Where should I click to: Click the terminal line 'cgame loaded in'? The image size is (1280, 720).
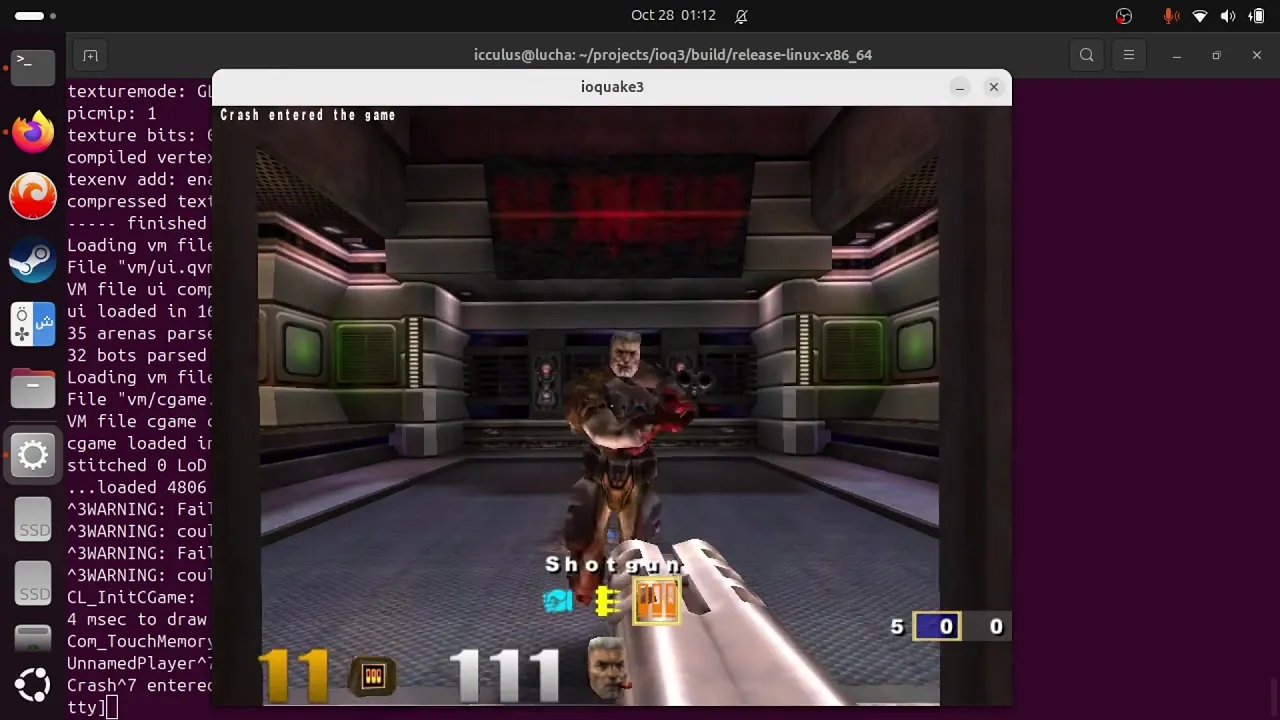point(140,443)
